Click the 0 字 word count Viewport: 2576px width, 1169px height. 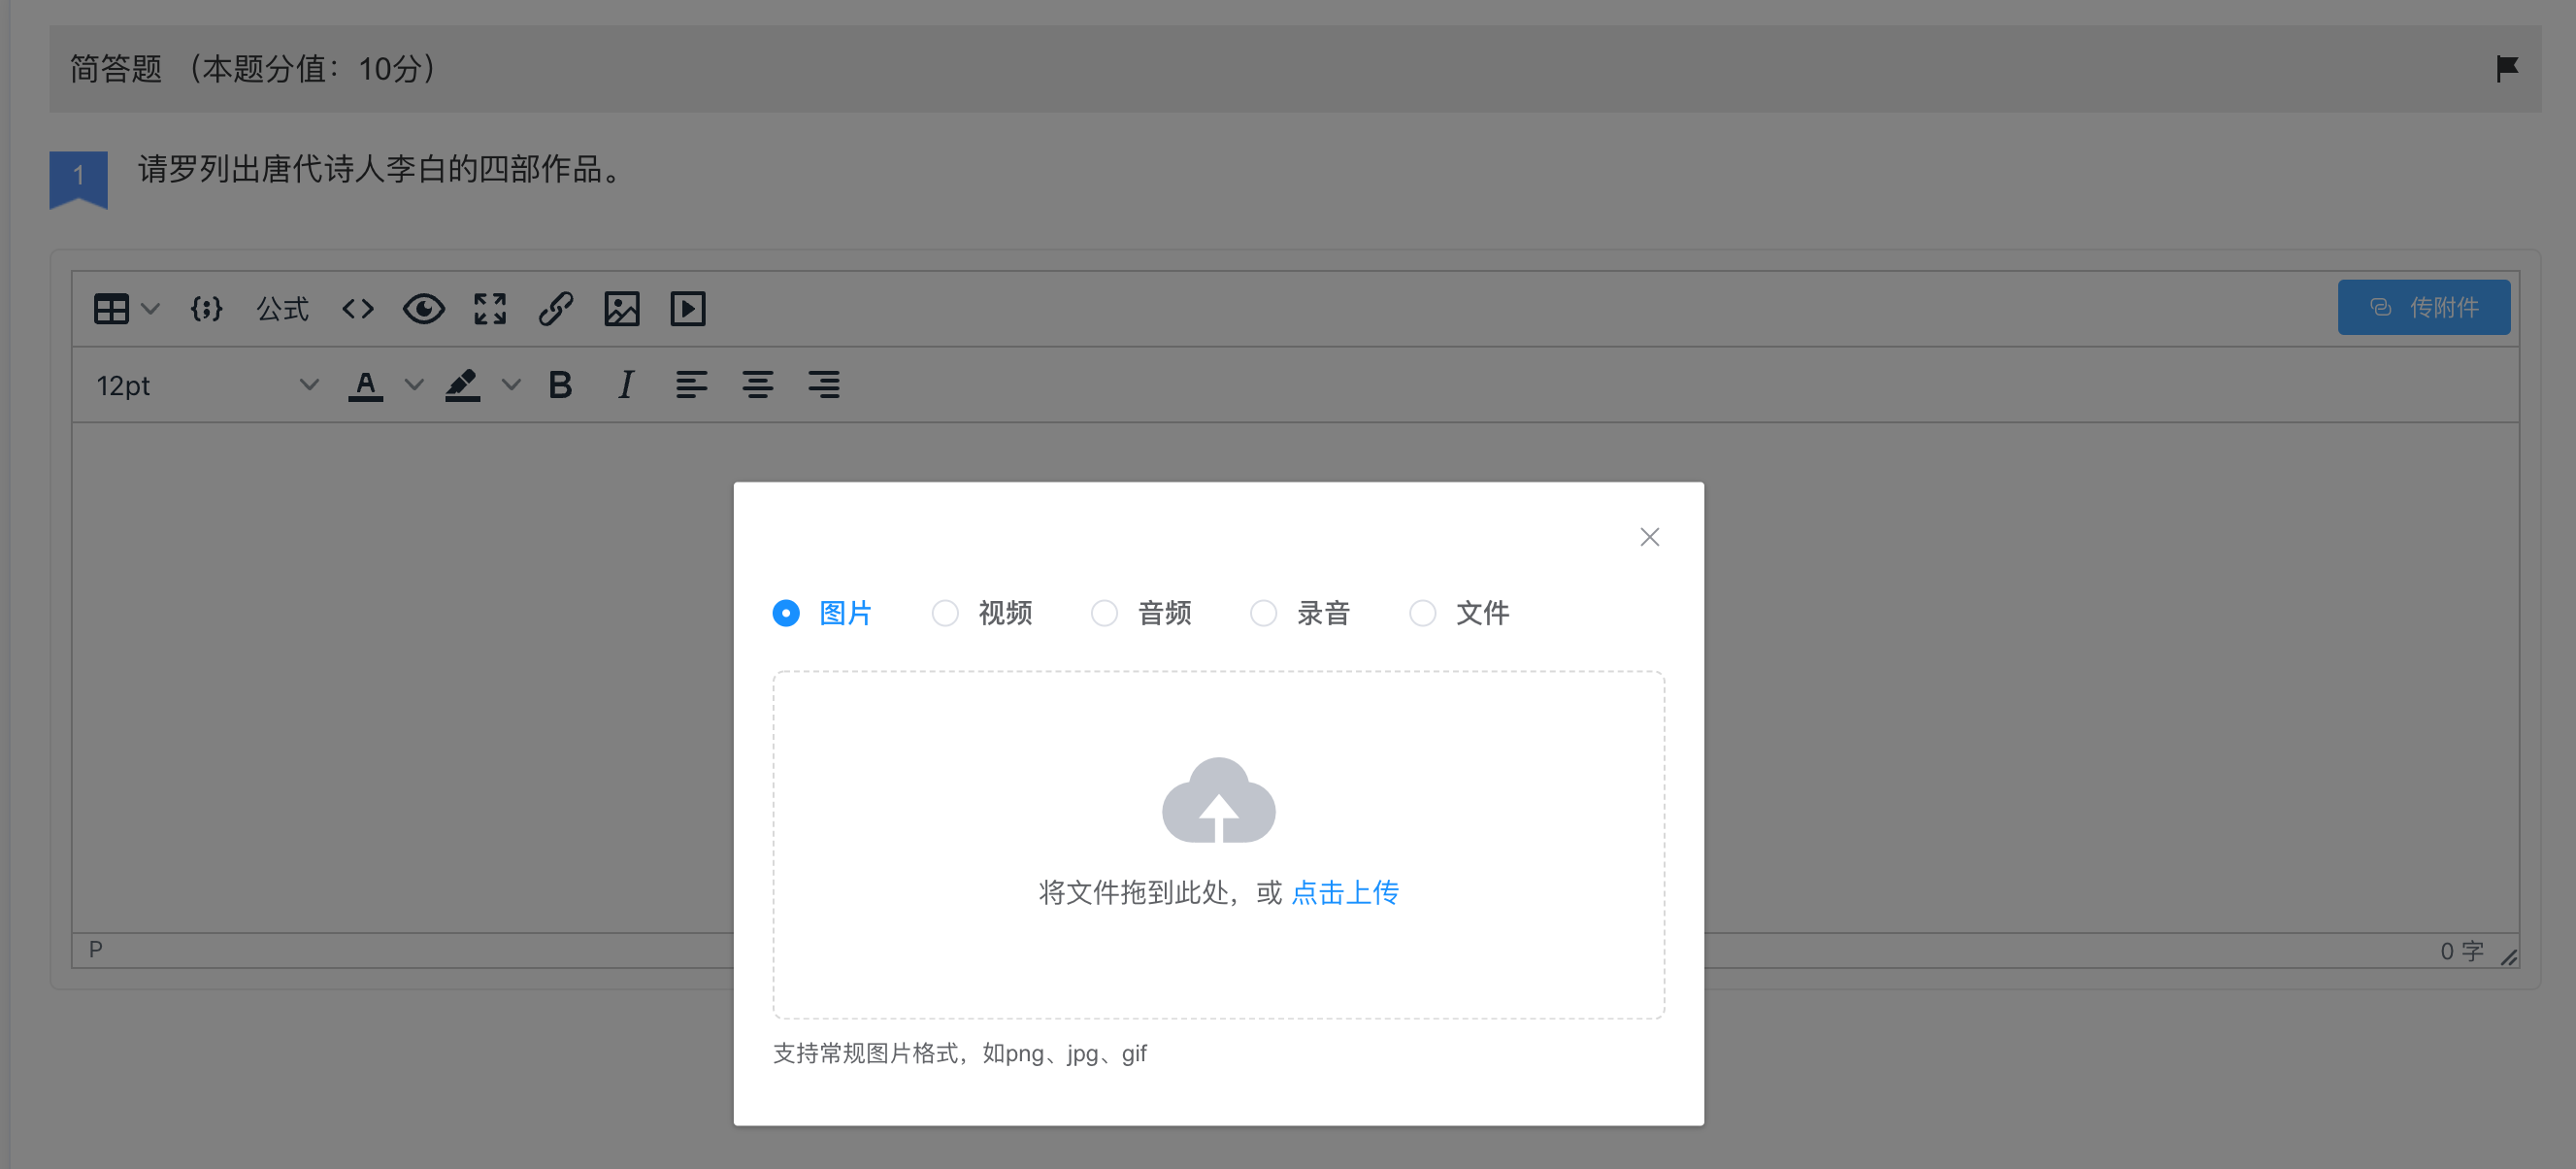tap(2462, 951)
